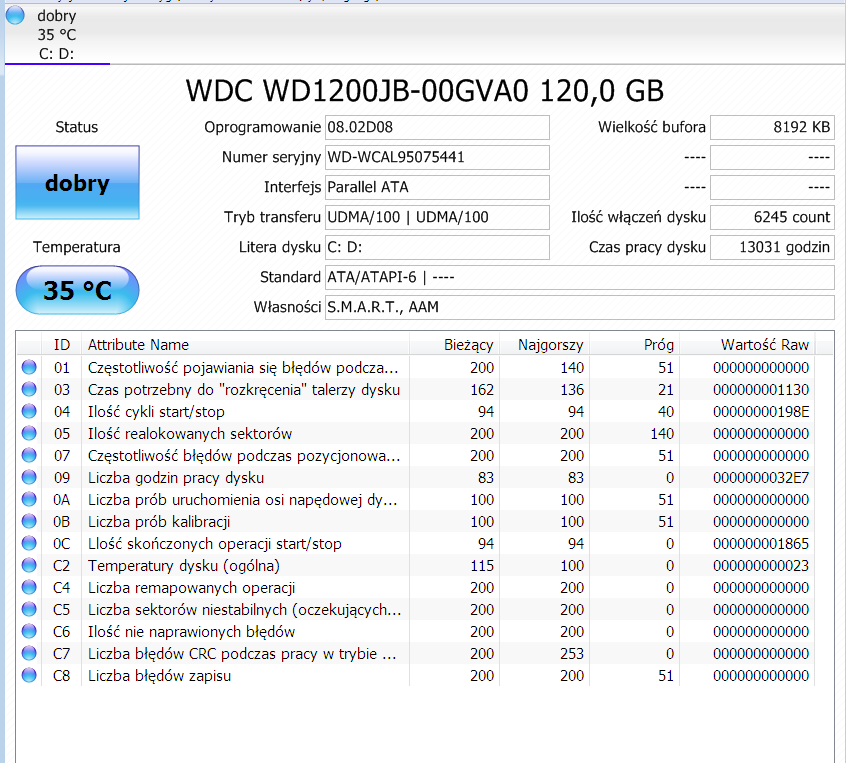Click raw value 000000001865 in row 0C
This screenshot has width=846, height=763.
pyautogui.click(x=761, y=543)
